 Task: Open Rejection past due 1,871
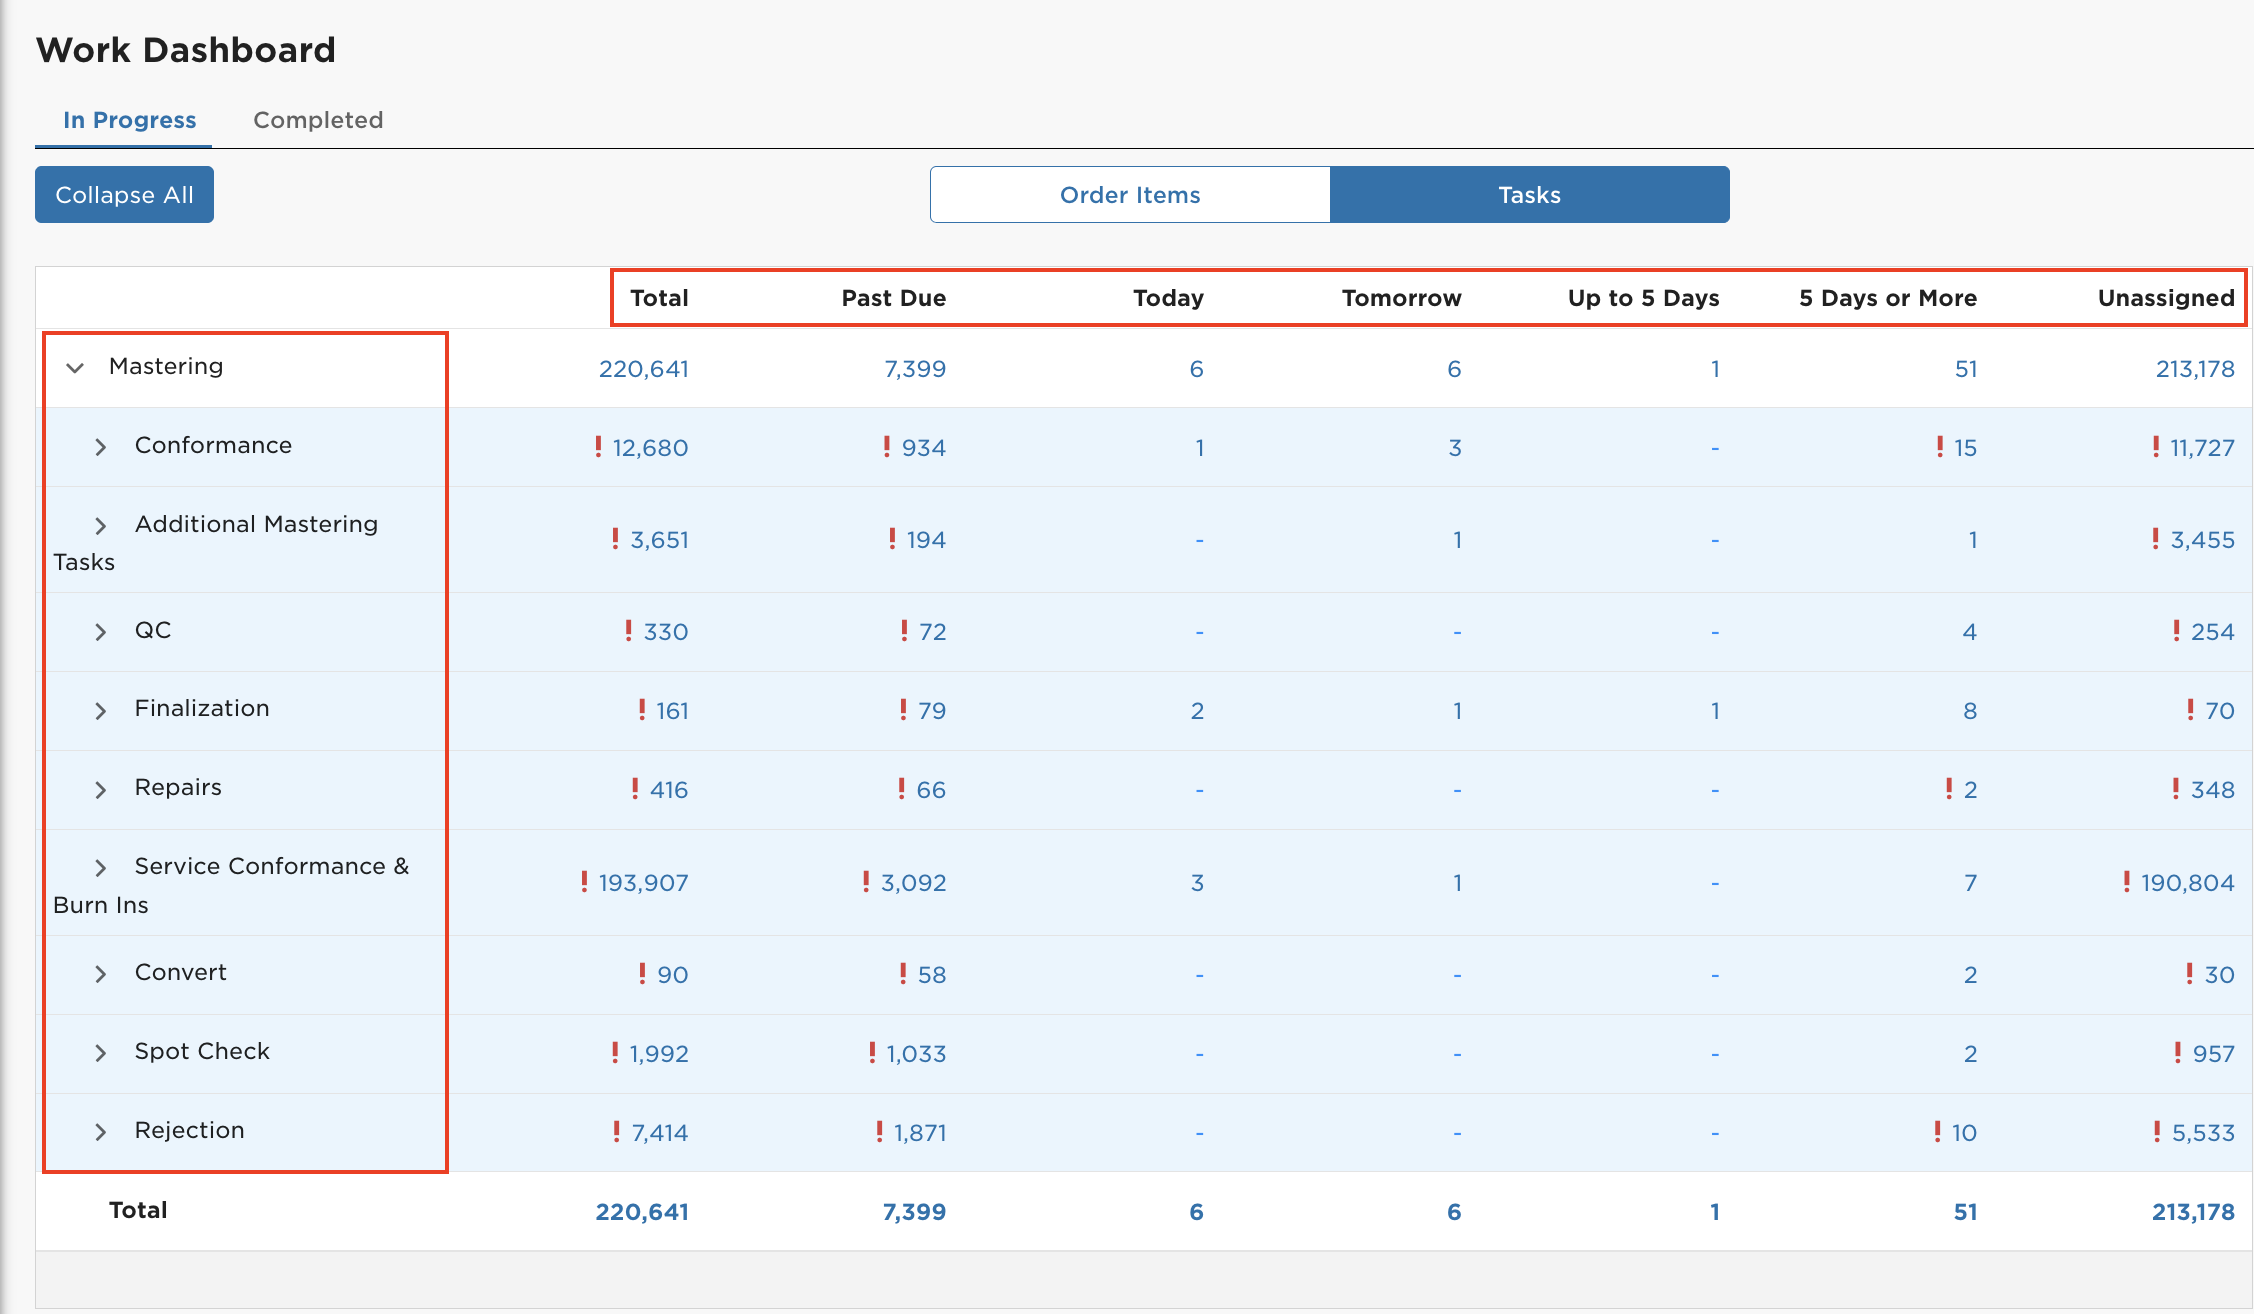[x=920, y=1133]
